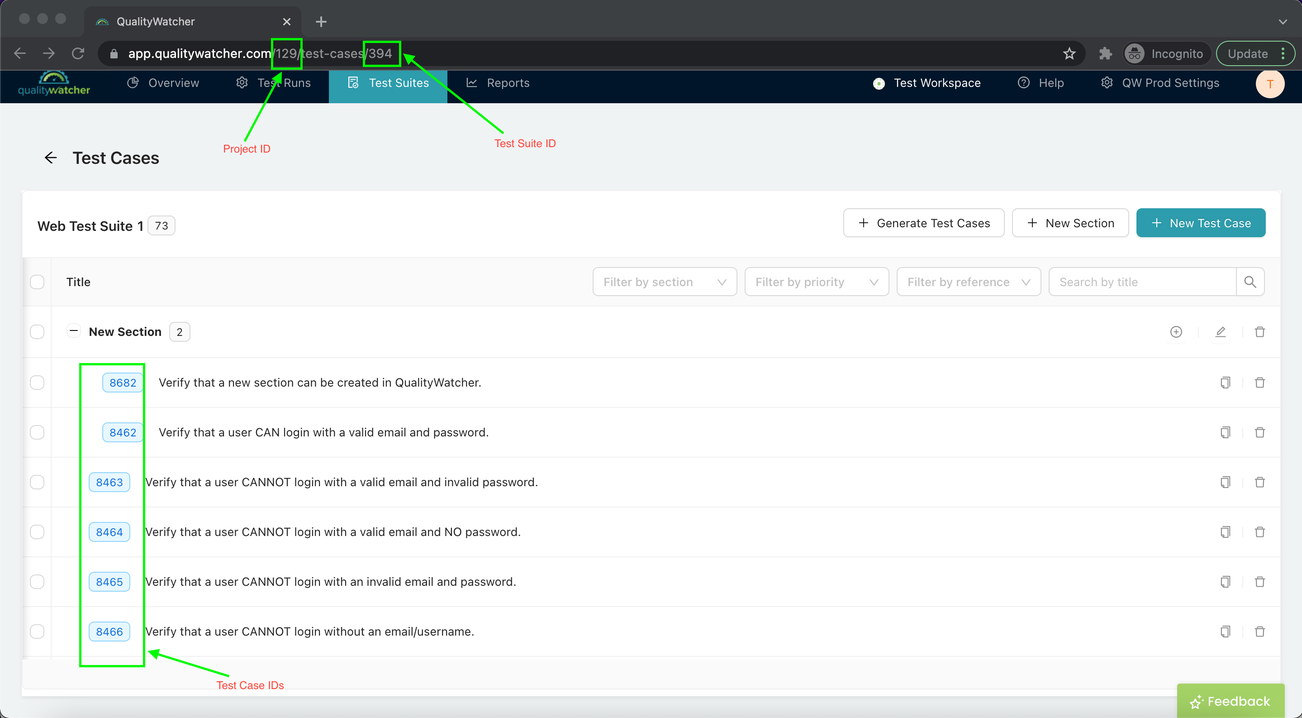Open test case ID 8462 badge

point(123,433)
